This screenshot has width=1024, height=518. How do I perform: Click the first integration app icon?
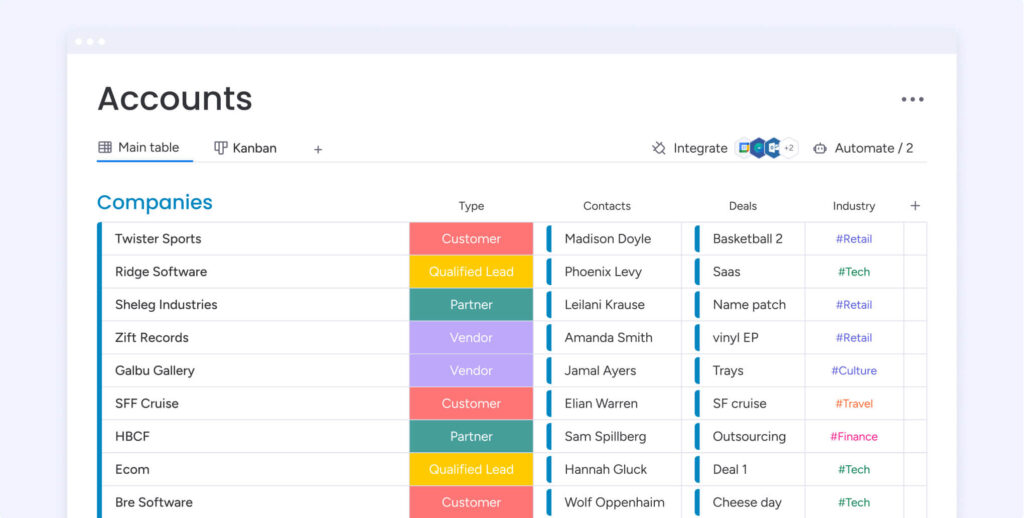click(x=743, y=148)
